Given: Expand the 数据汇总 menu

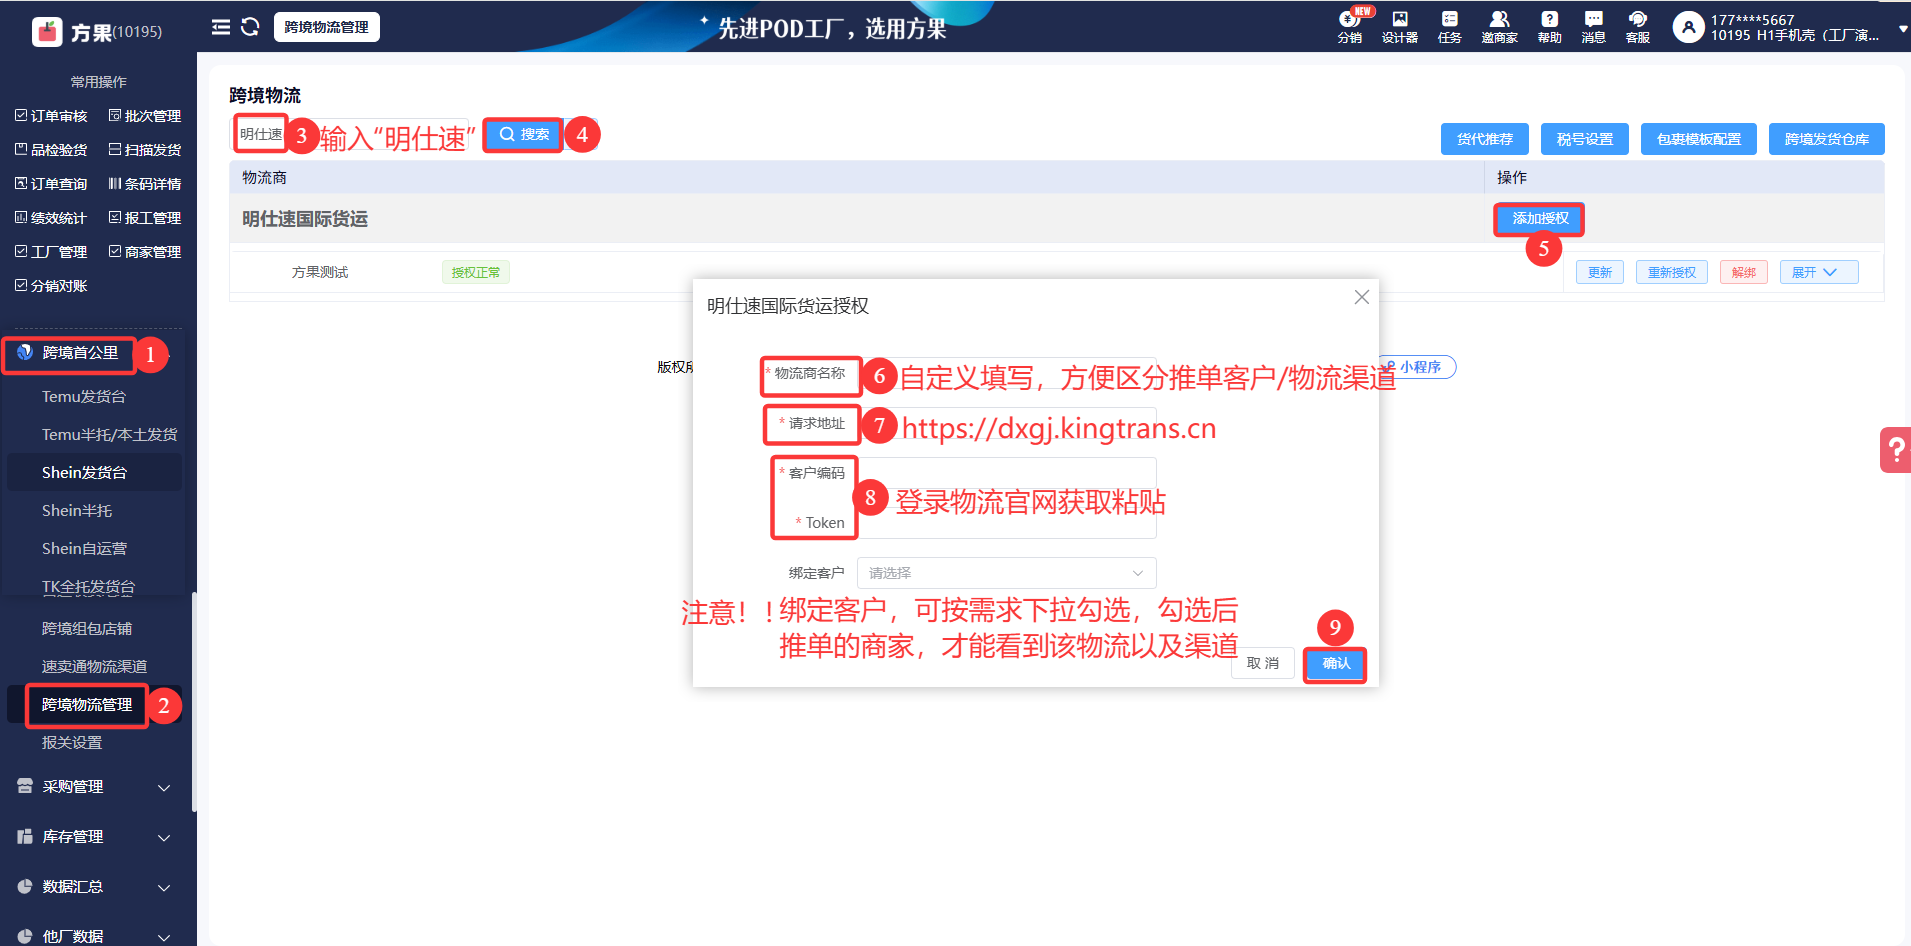Looking at the screenshot, I should coord(95,887).
